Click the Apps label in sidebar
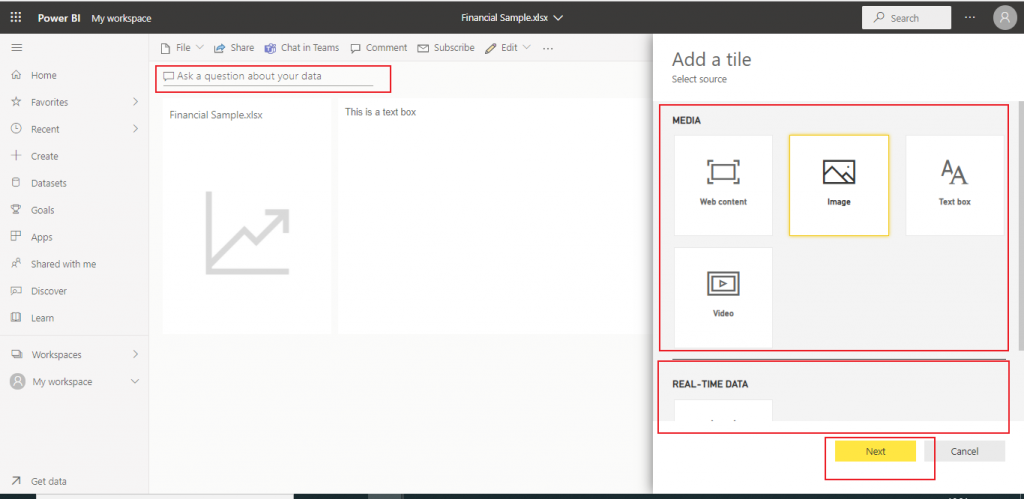 click(42, 237)
